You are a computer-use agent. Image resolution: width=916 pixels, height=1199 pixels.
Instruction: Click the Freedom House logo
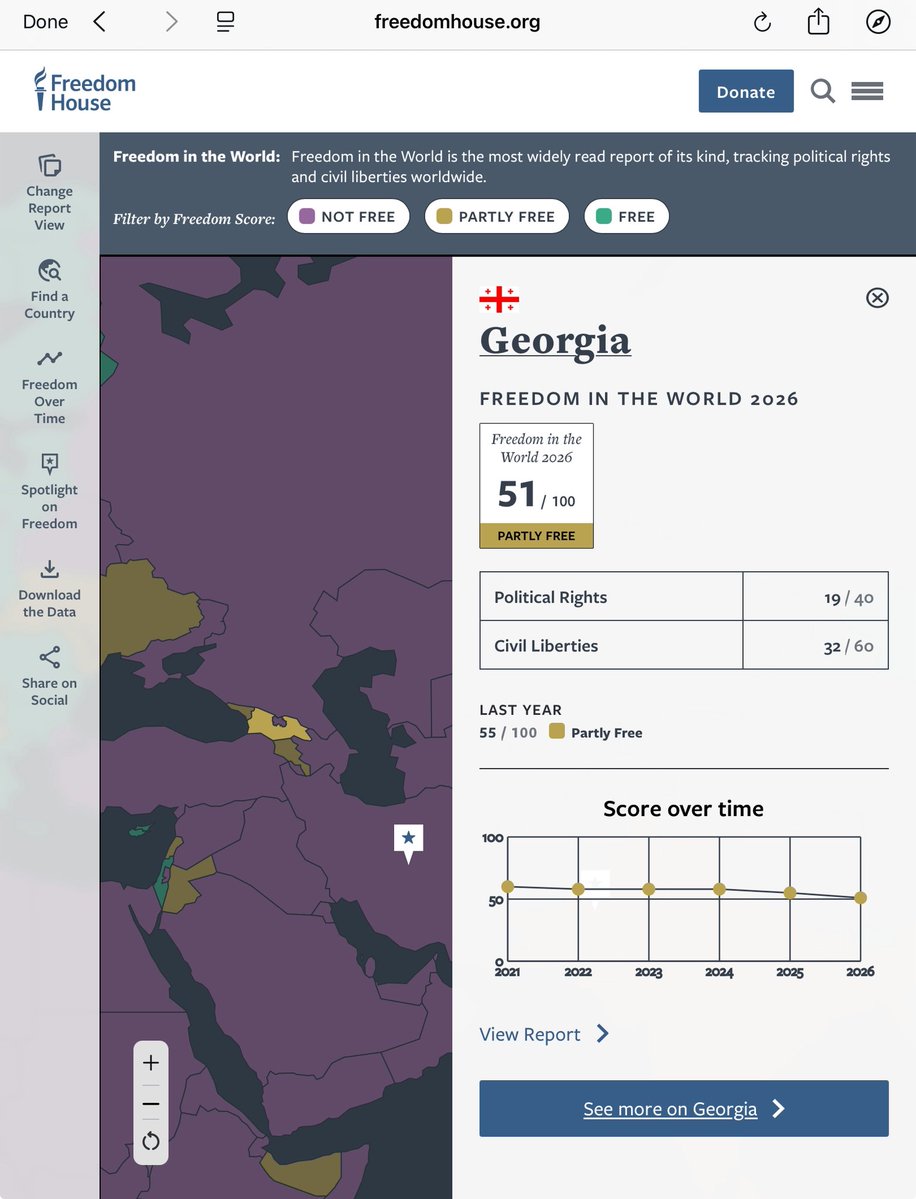85,89
